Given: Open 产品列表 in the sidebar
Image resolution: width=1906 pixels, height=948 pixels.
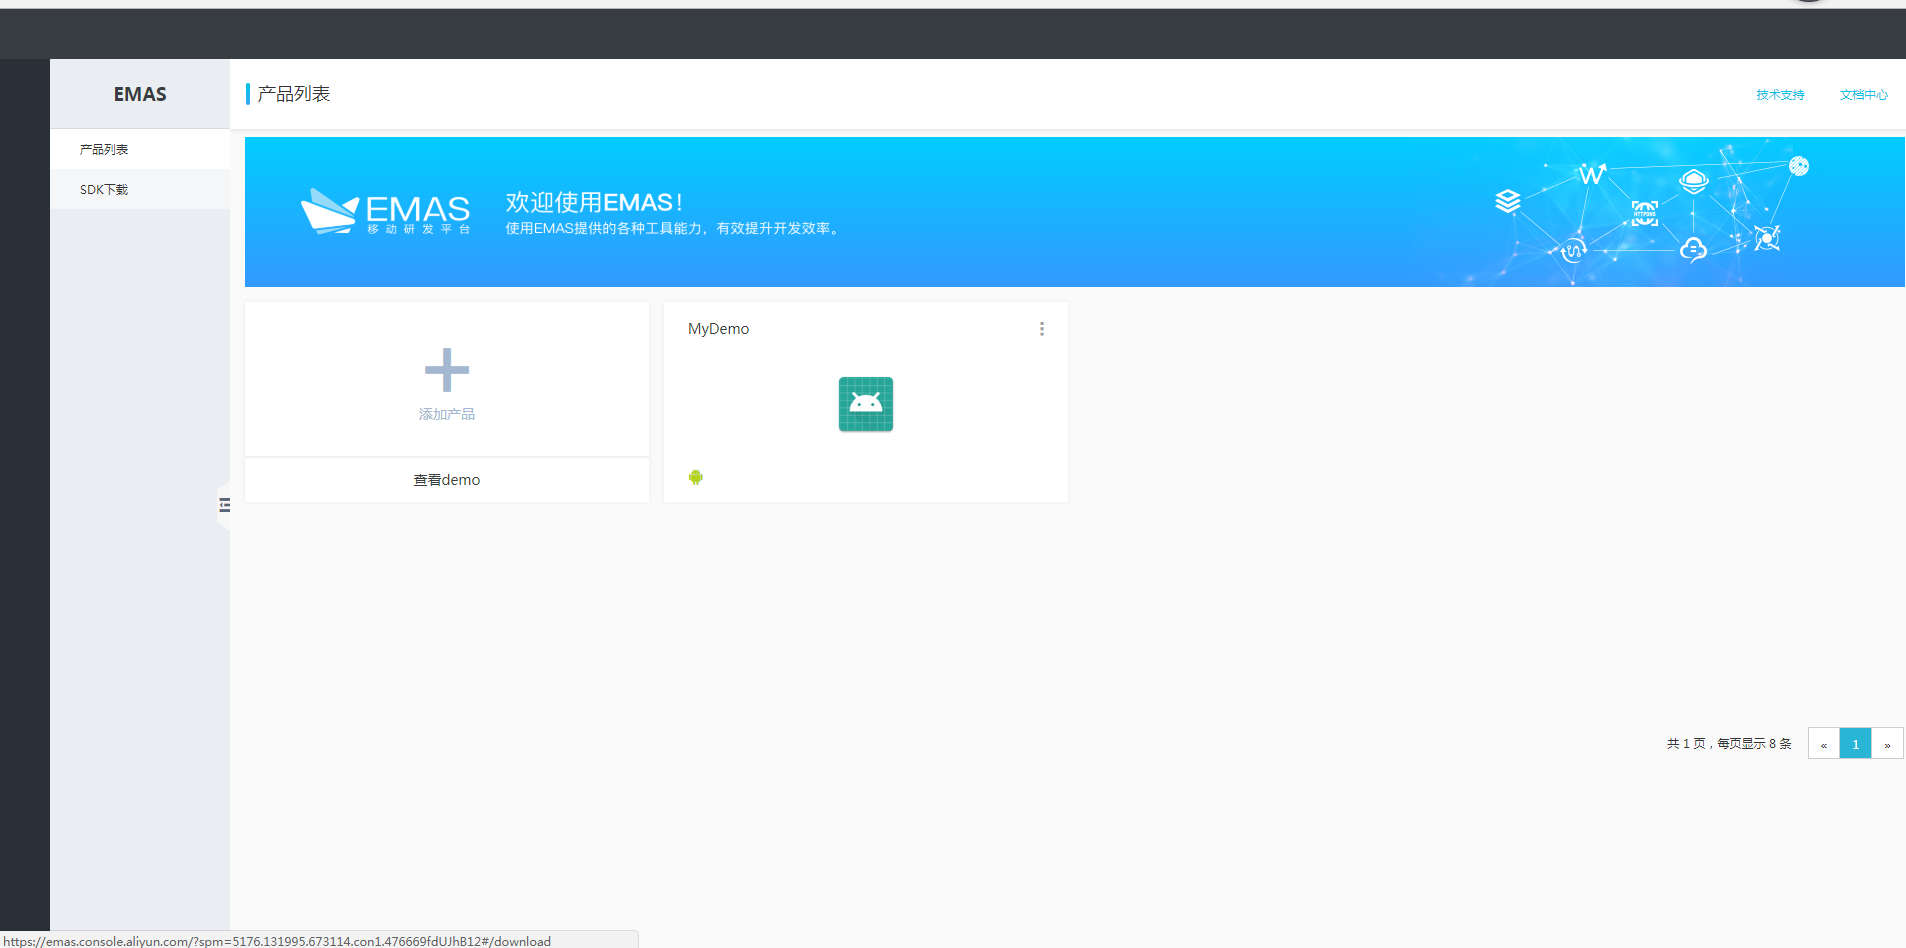Looking at the screenshot, I should click(x=140, y=149).
